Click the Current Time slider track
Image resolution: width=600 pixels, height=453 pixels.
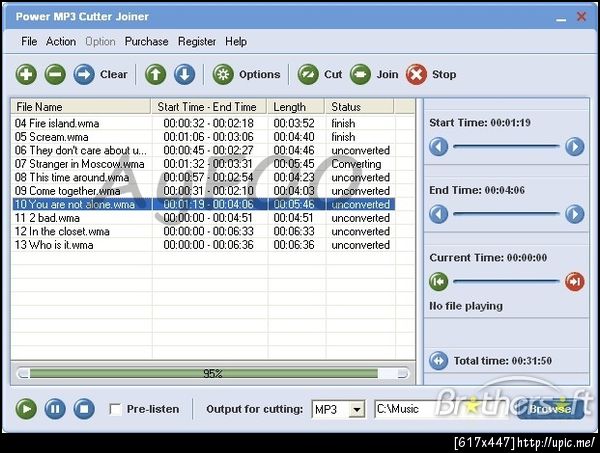click(506, 281)
